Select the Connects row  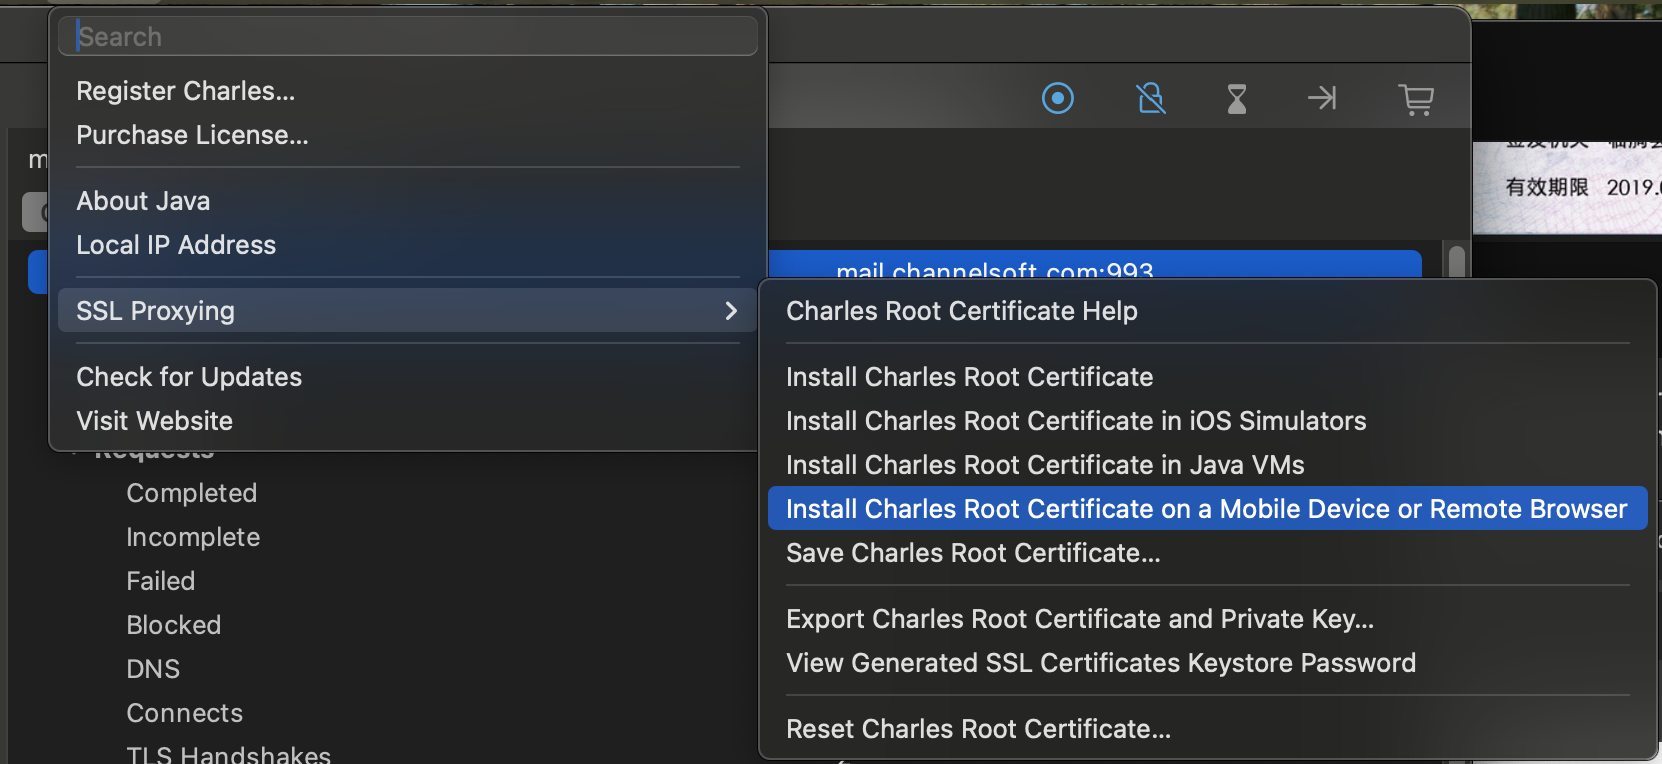click(x=185, y=713)
